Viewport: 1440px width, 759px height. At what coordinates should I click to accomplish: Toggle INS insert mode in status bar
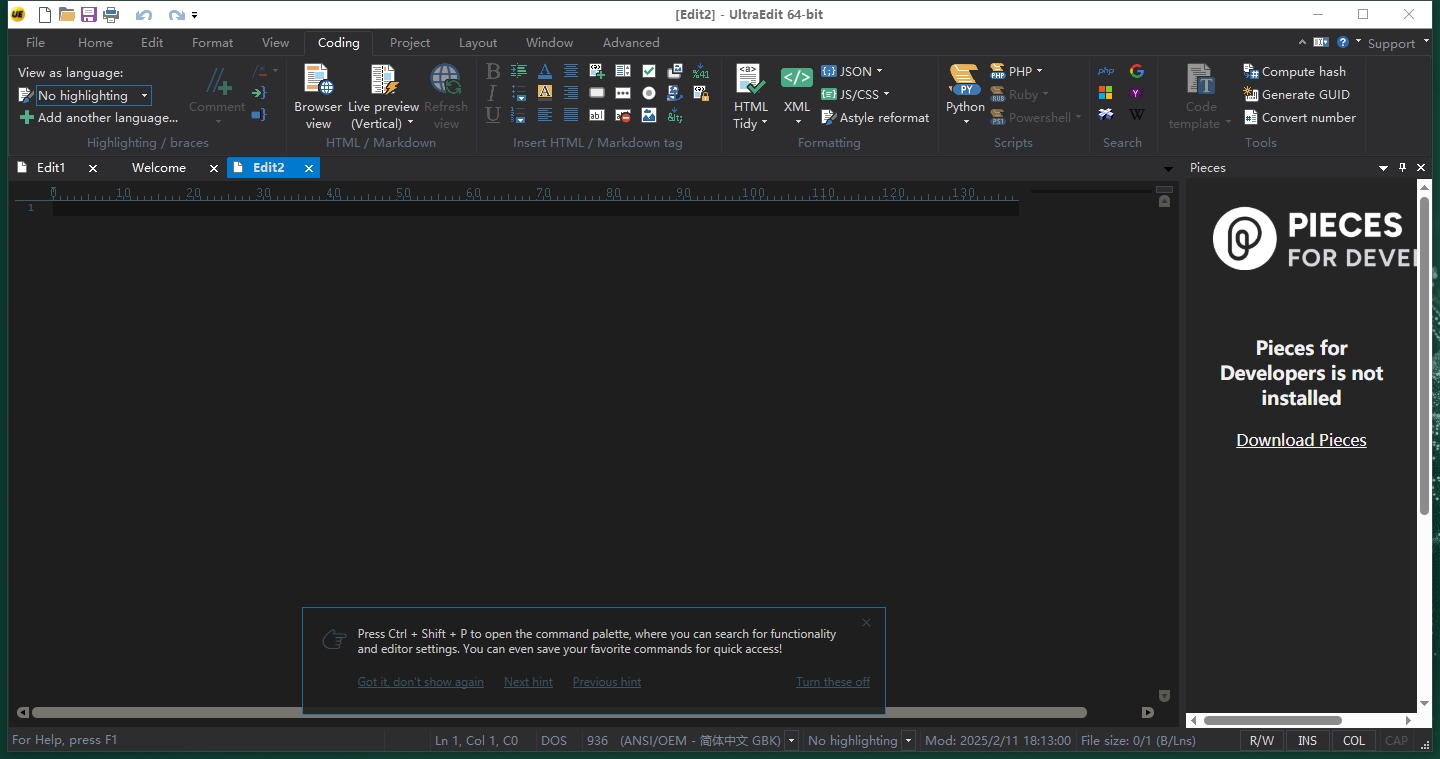tap(1307, 741)
